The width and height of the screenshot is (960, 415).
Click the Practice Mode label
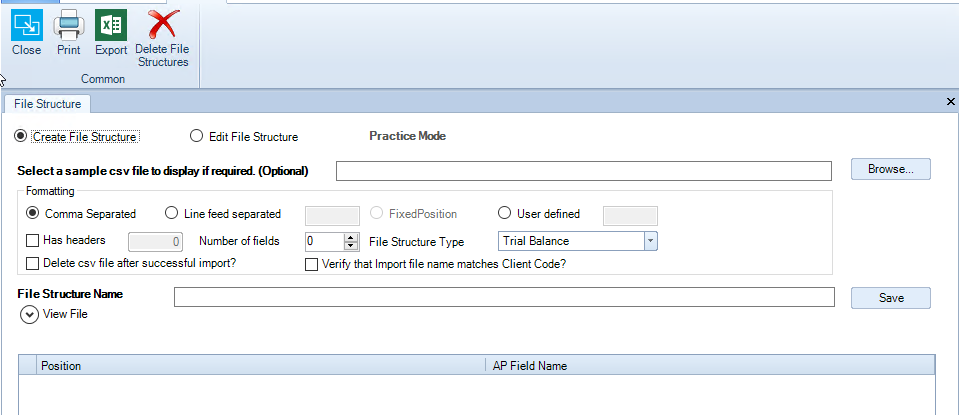pyautogui.click(x=408, y=136)
